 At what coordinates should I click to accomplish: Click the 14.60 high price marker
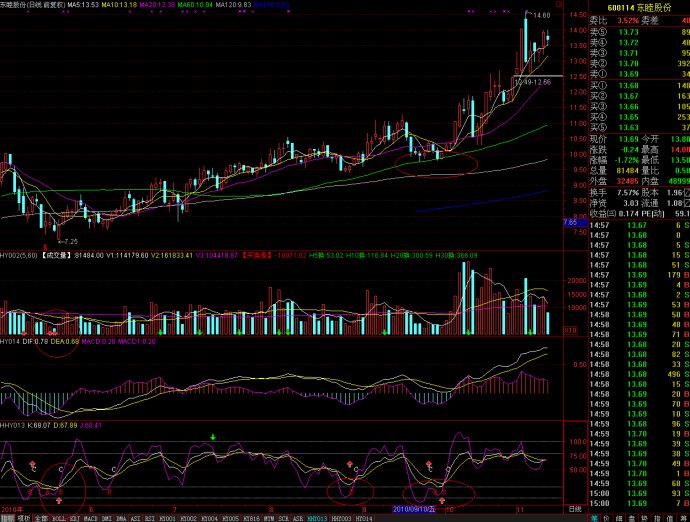point(540,16)
